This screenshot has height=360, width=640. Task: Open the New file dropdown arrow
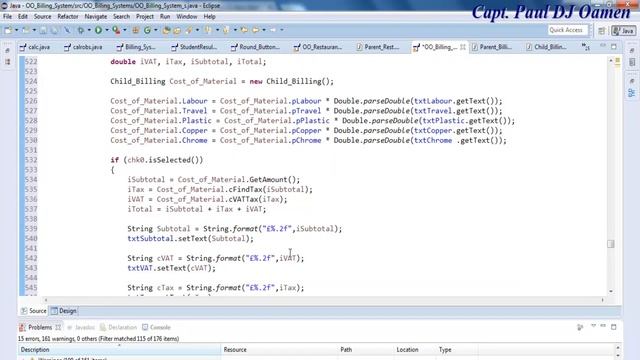tap(17, 30)
